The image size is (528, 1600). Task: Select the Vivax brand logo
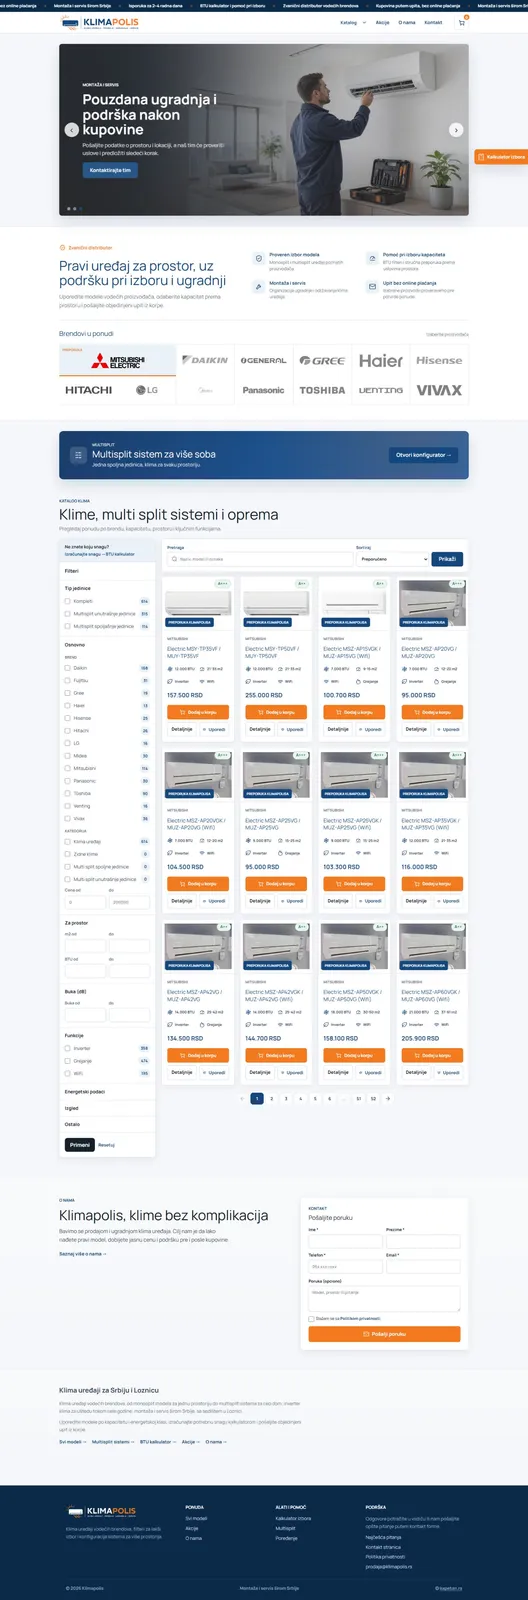[x=439, y=390]
